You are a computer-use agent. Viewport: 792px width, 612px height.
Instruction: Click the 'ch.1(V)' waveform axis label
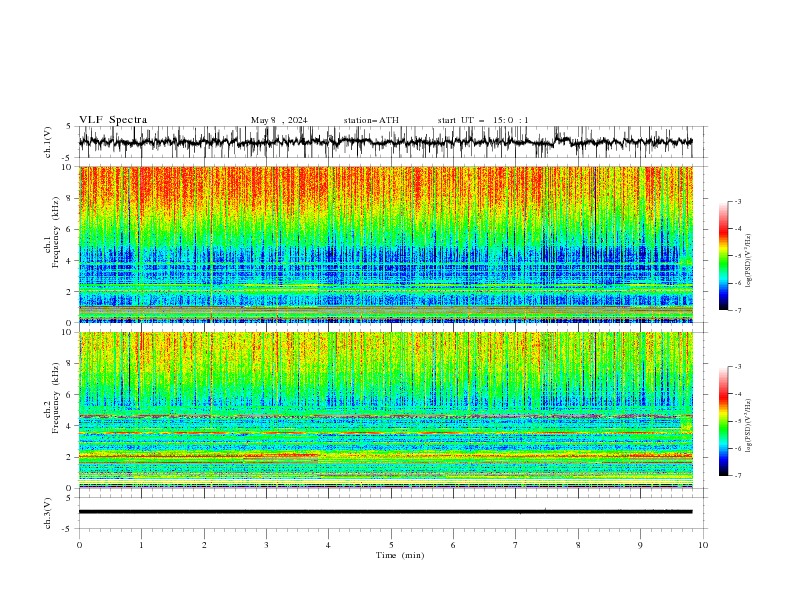point(48,142)
